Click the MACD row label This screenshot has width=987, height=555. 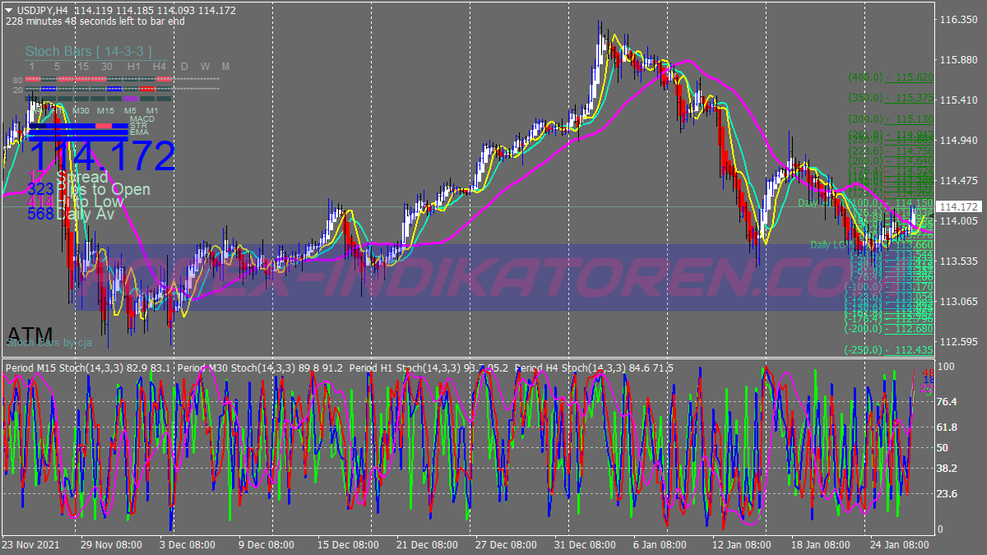coord(142,119)
